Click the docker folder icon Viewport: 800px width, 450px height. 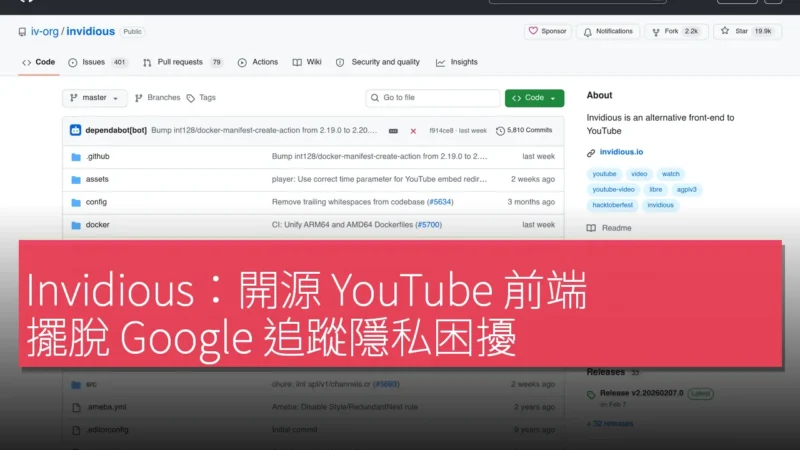76,225
